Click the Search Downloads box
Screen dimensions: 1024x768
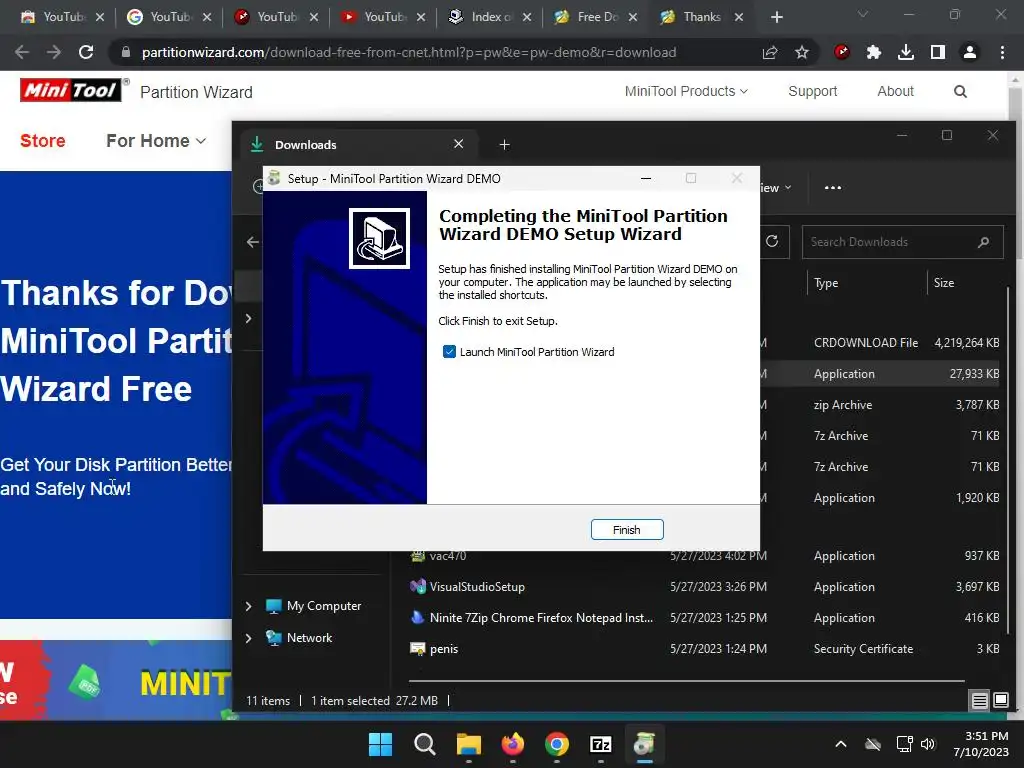[x=903, y=242]
